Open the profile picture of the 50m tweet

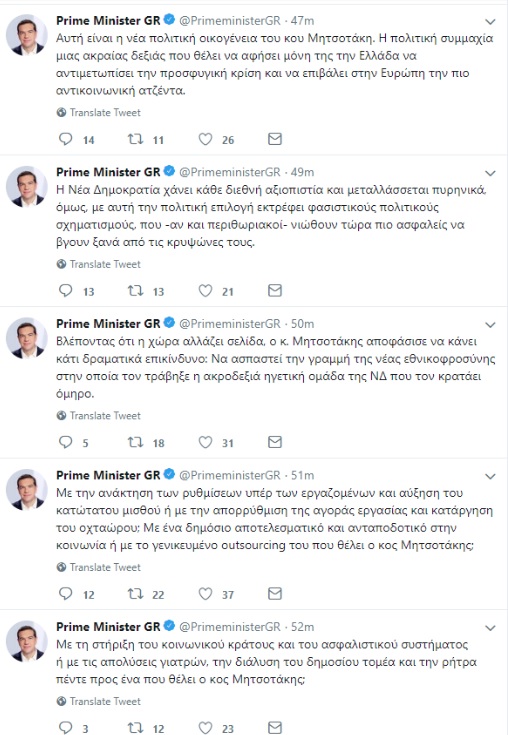[x=27, y=338]
